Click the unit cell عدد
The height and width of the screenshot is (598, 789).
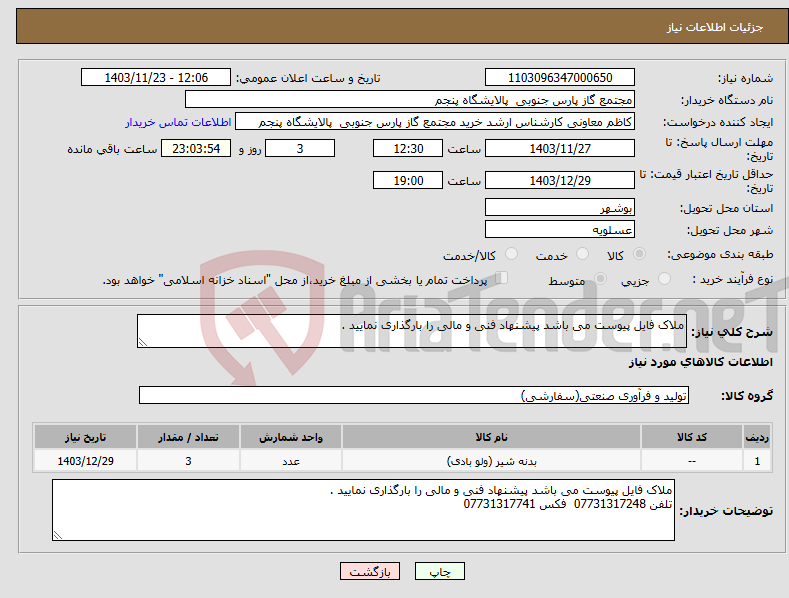point(291,461)
